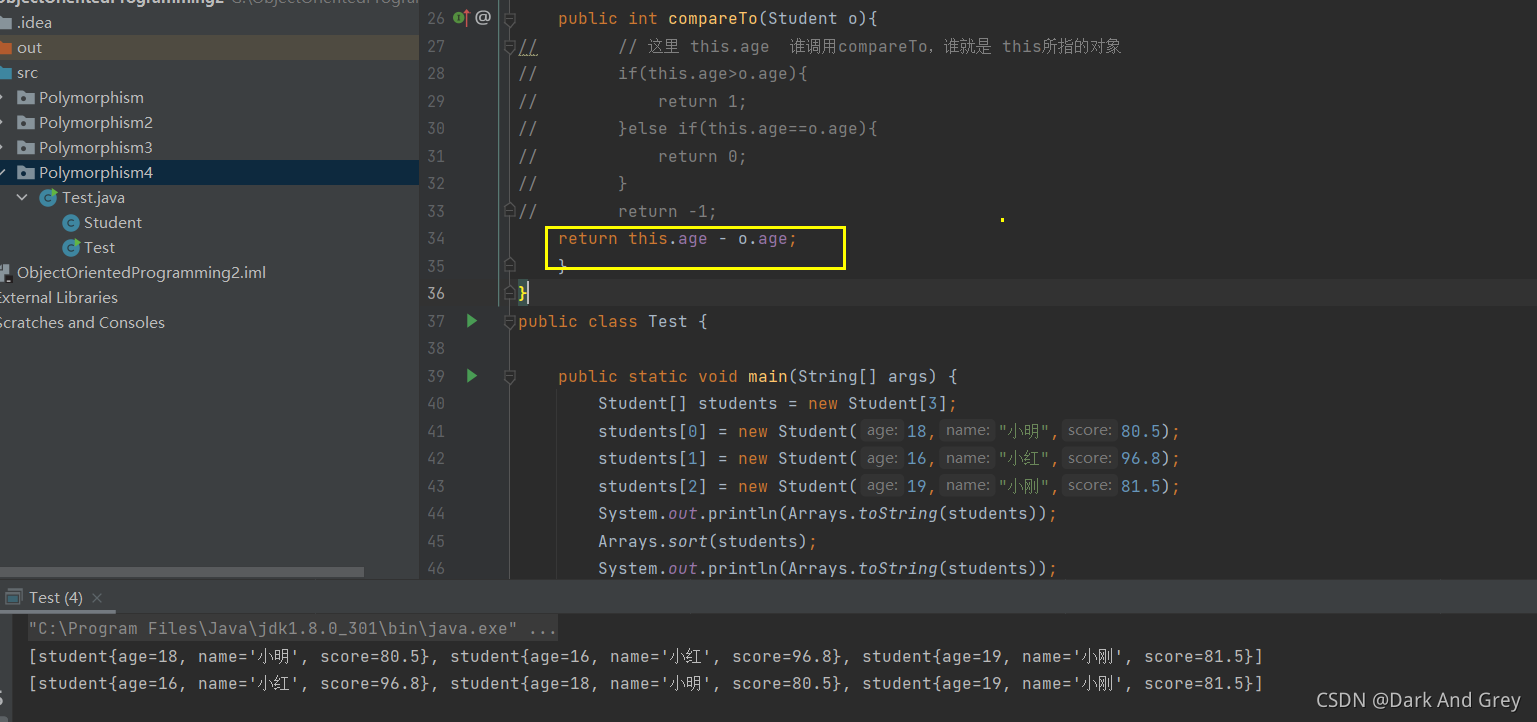
Task: Click commented 'if(this.age>o.age){' line
Action: coord(712,73)
